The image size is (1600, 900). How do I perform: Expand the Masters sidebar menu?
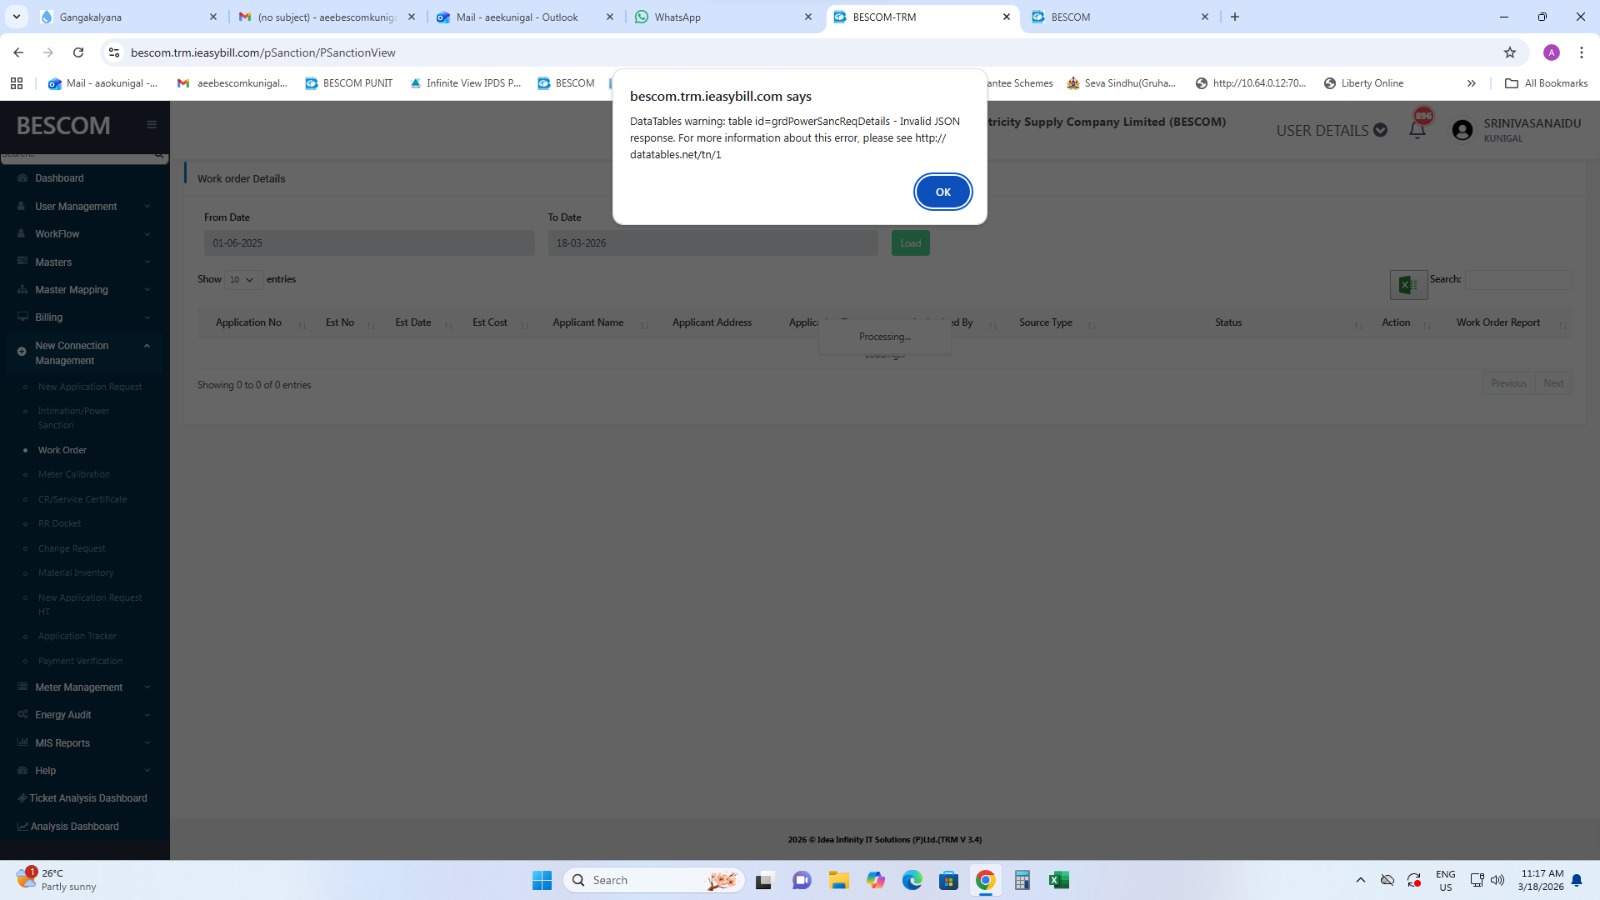point(85,262)
